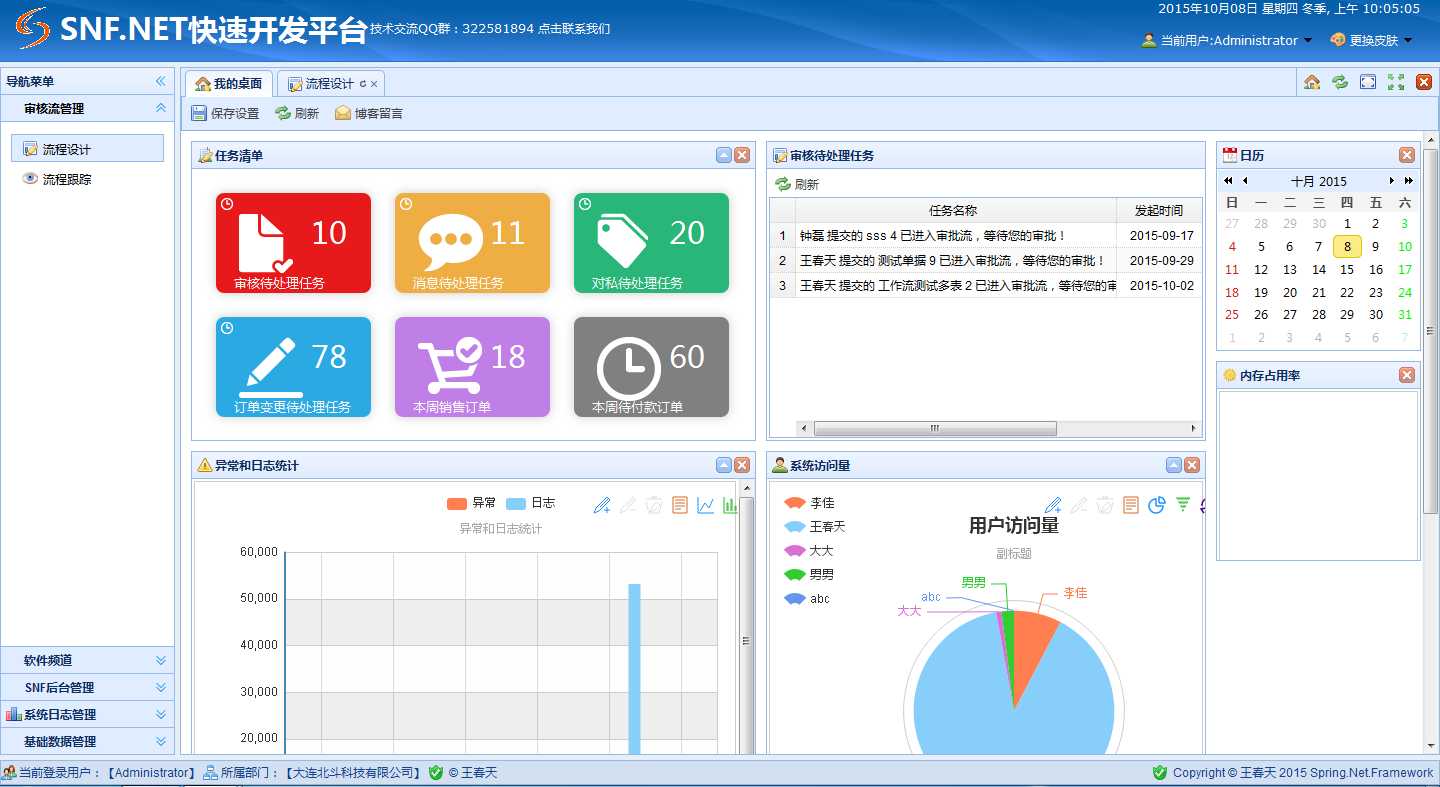Viewport: 1440px width, 787px height.
Task: Click toolbar 刷新 button next to 保存设置
Action: 297,113
